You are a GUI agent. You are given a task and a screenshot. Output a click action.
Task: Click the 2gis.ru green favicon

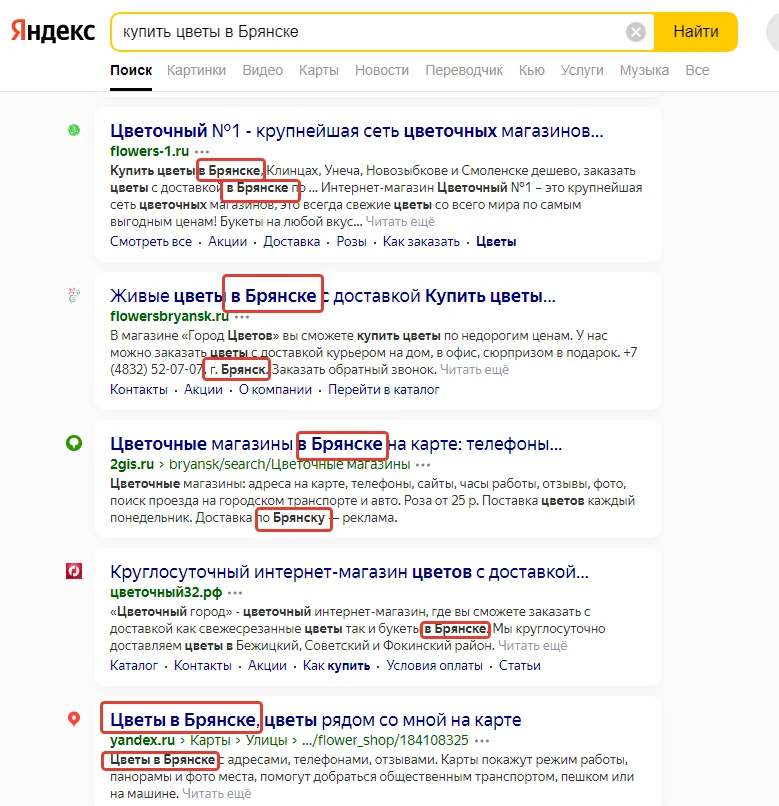coord(73,443)
